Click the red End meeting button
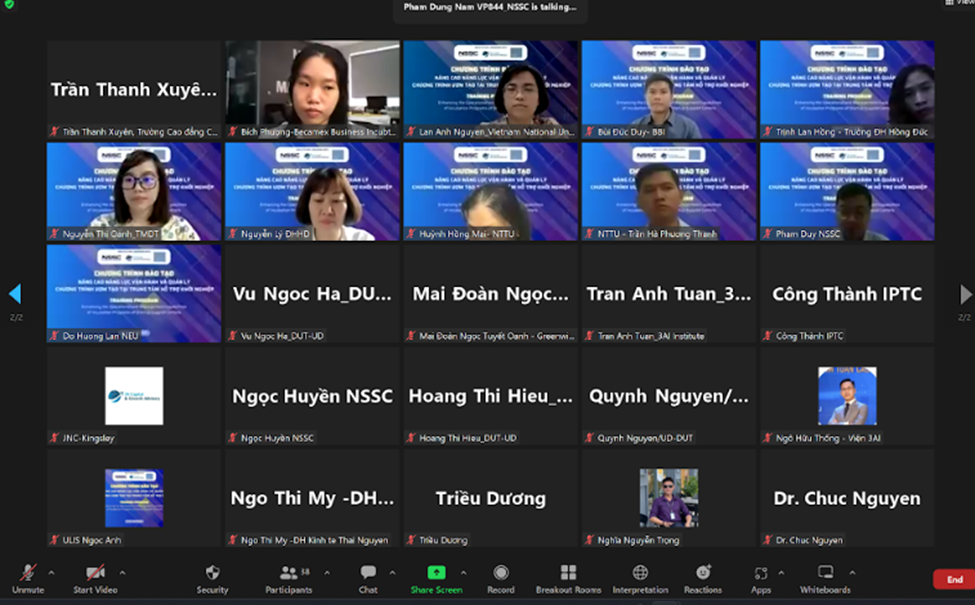This screenshot has width=975, height=605. click(x=953, y=580)
